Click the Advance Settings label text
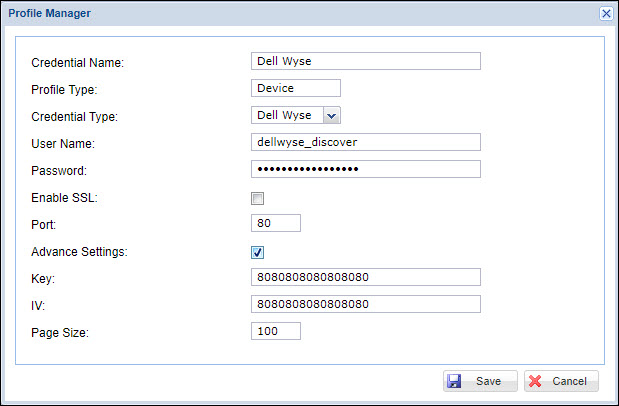Viewport: 619px width, 406px height. point(80,253)
